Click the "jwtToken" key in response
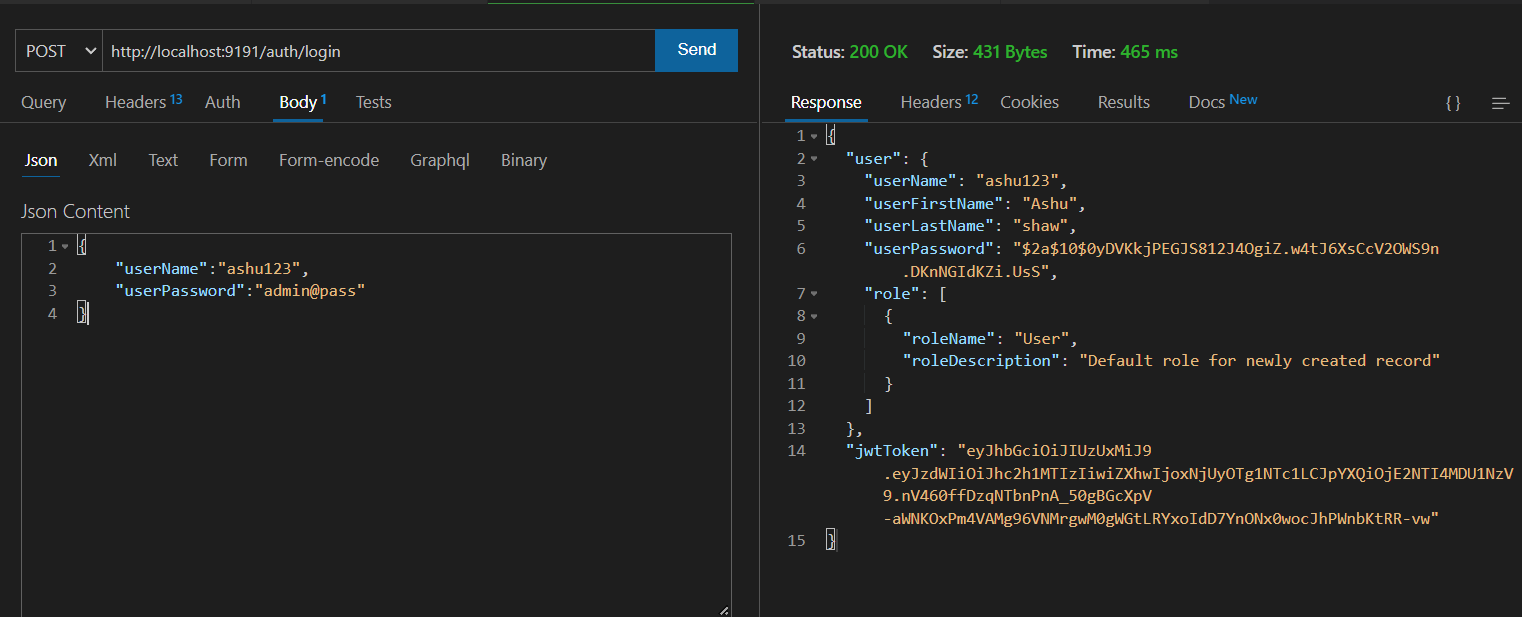The image size is (1522, 617). click(892, 450)
